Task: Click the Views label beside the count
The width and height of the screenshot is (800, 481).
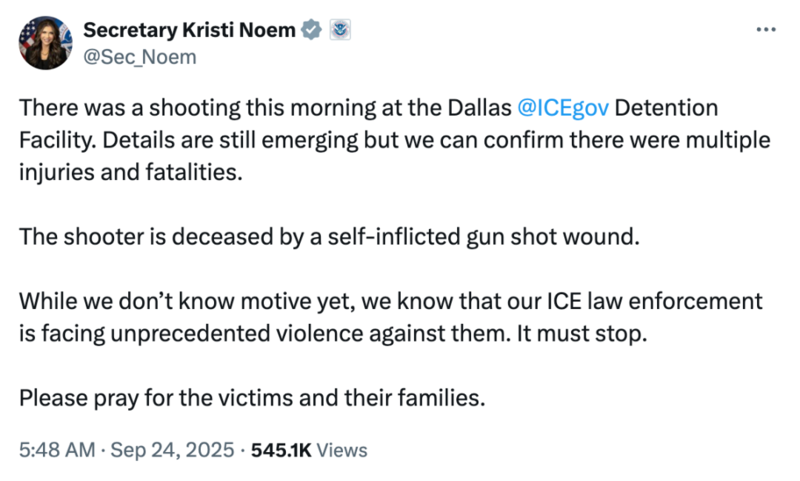Action: click(343, 450)
